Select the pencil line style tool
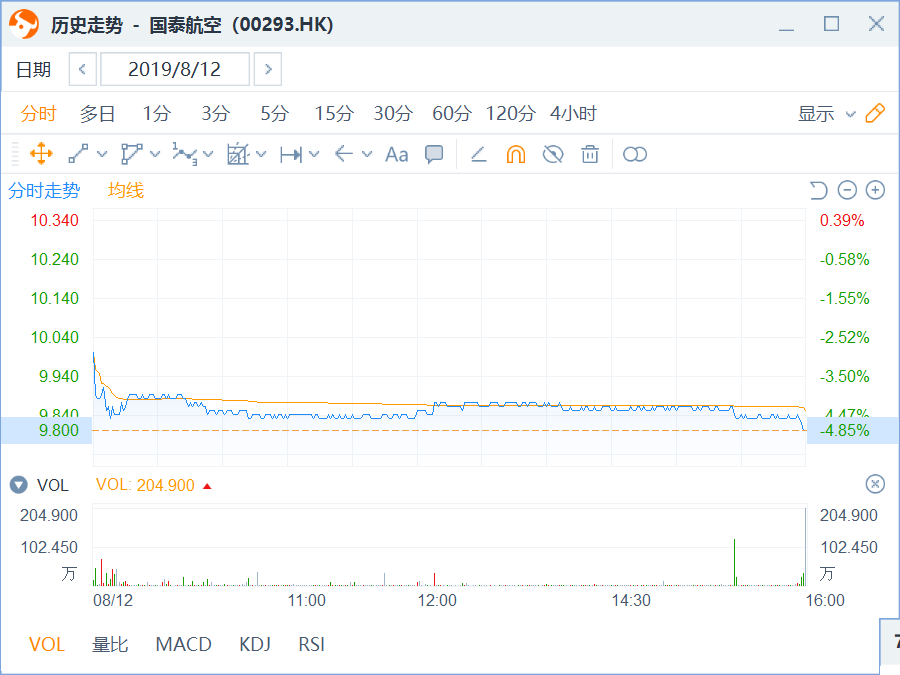Screen dimensions: 900x675 click(x=479, y=154)
